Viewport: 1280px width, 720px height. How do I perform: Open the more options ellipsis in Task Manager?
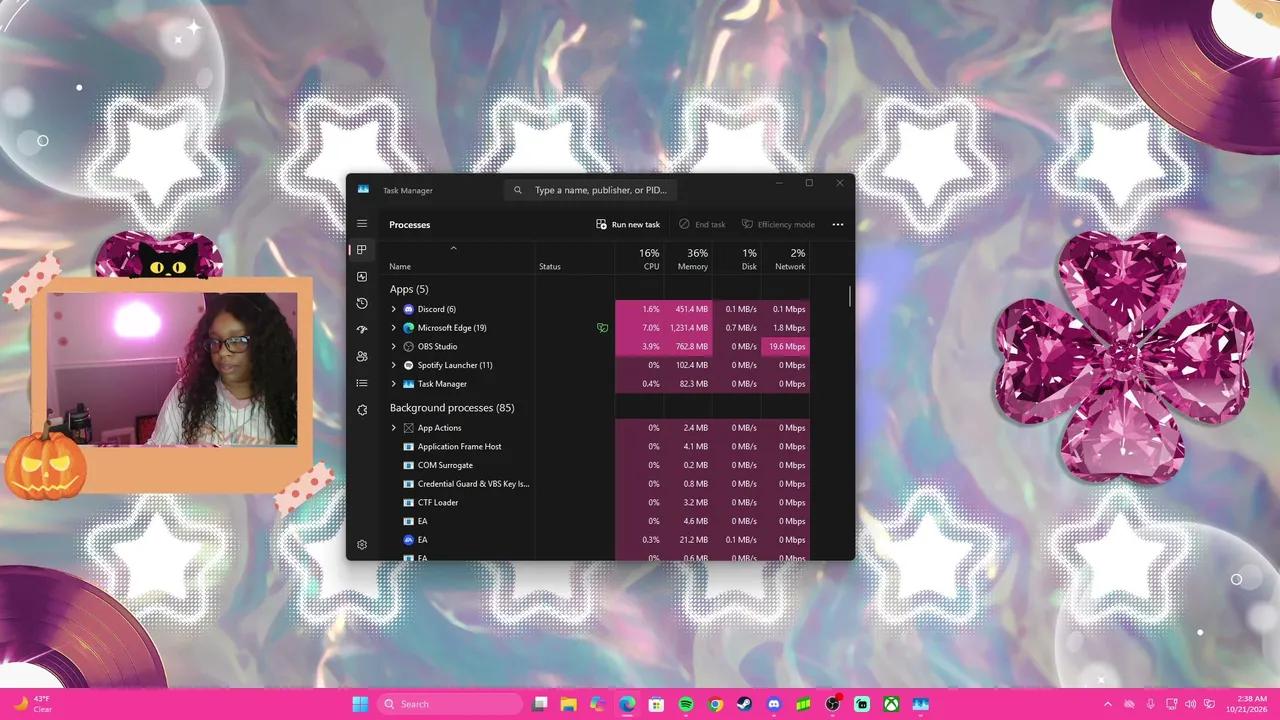click(x=838, y=225)
